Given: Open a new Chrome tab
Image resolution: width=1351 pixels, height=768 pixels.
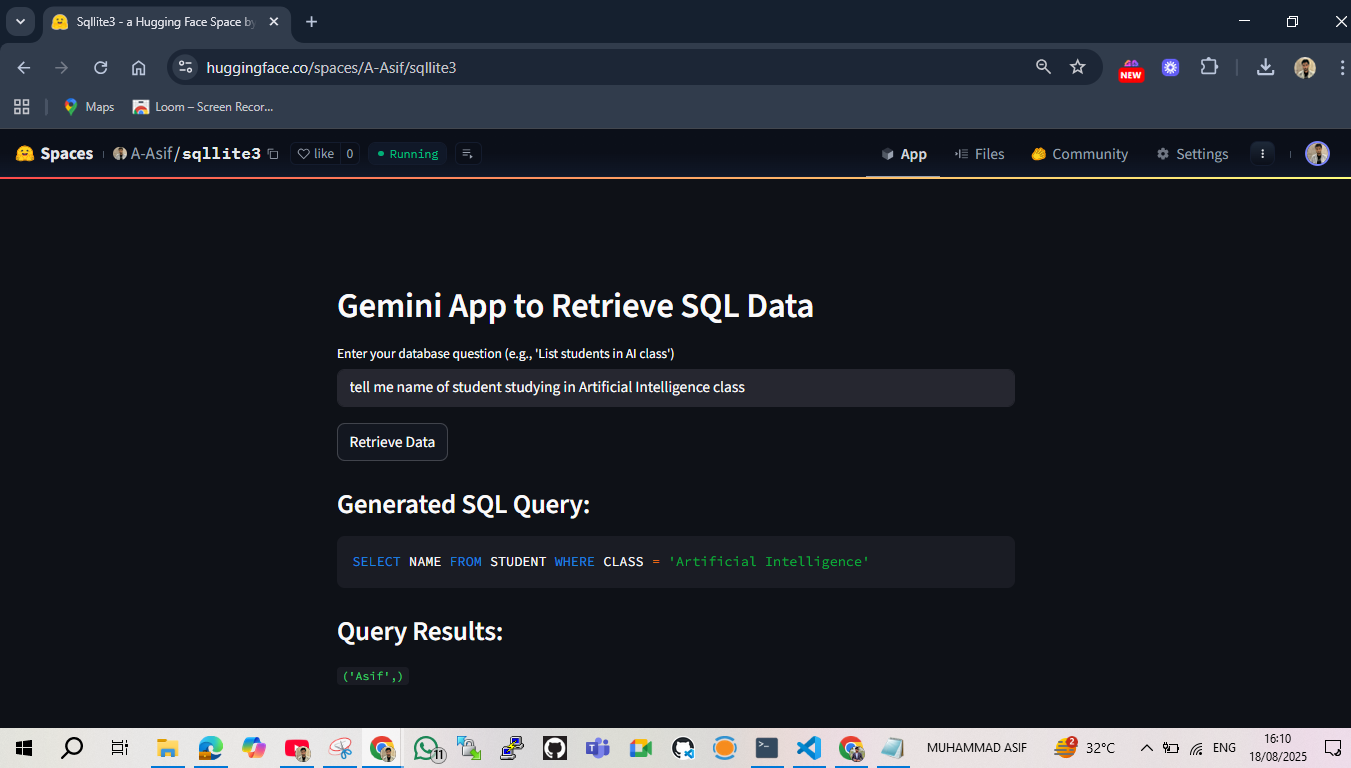Looking at the screenshot, I should [311, 22].
